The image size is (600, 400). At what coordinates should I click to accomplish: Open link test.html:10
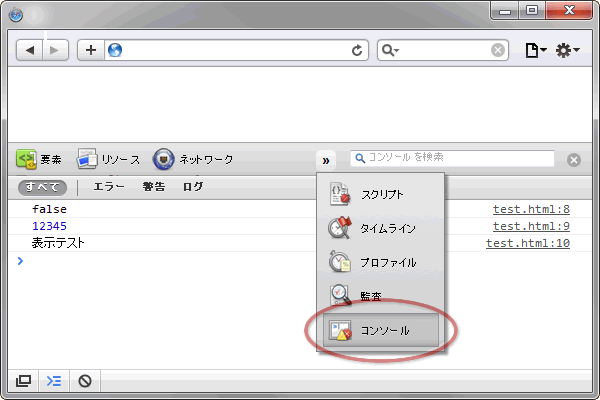[528, 243]
